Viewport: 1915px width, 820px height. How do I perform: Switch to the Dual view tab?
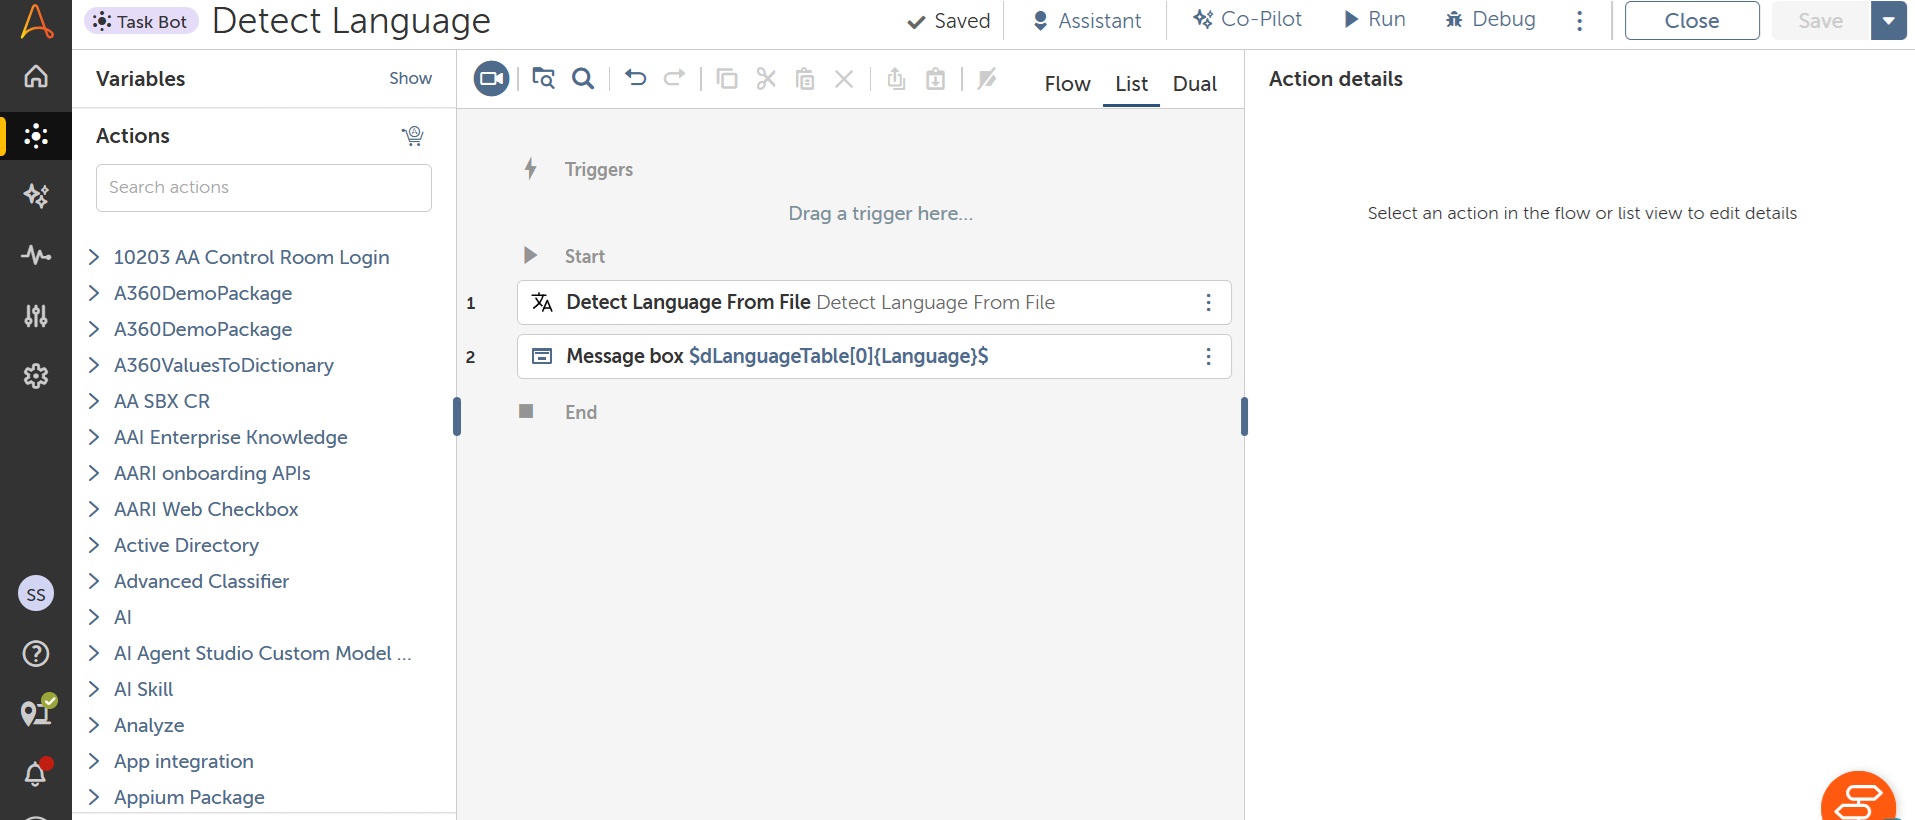pos(1194,84)
